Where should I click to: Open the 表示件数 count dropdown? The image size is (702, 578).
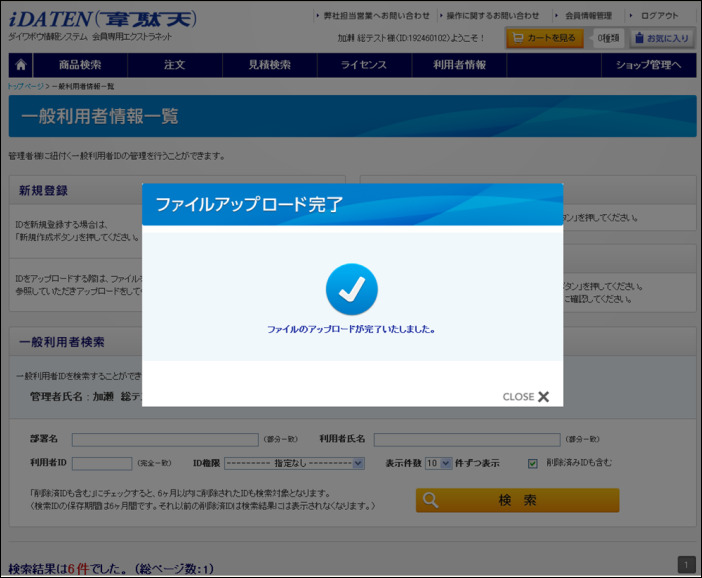click(x=438, y=464)
